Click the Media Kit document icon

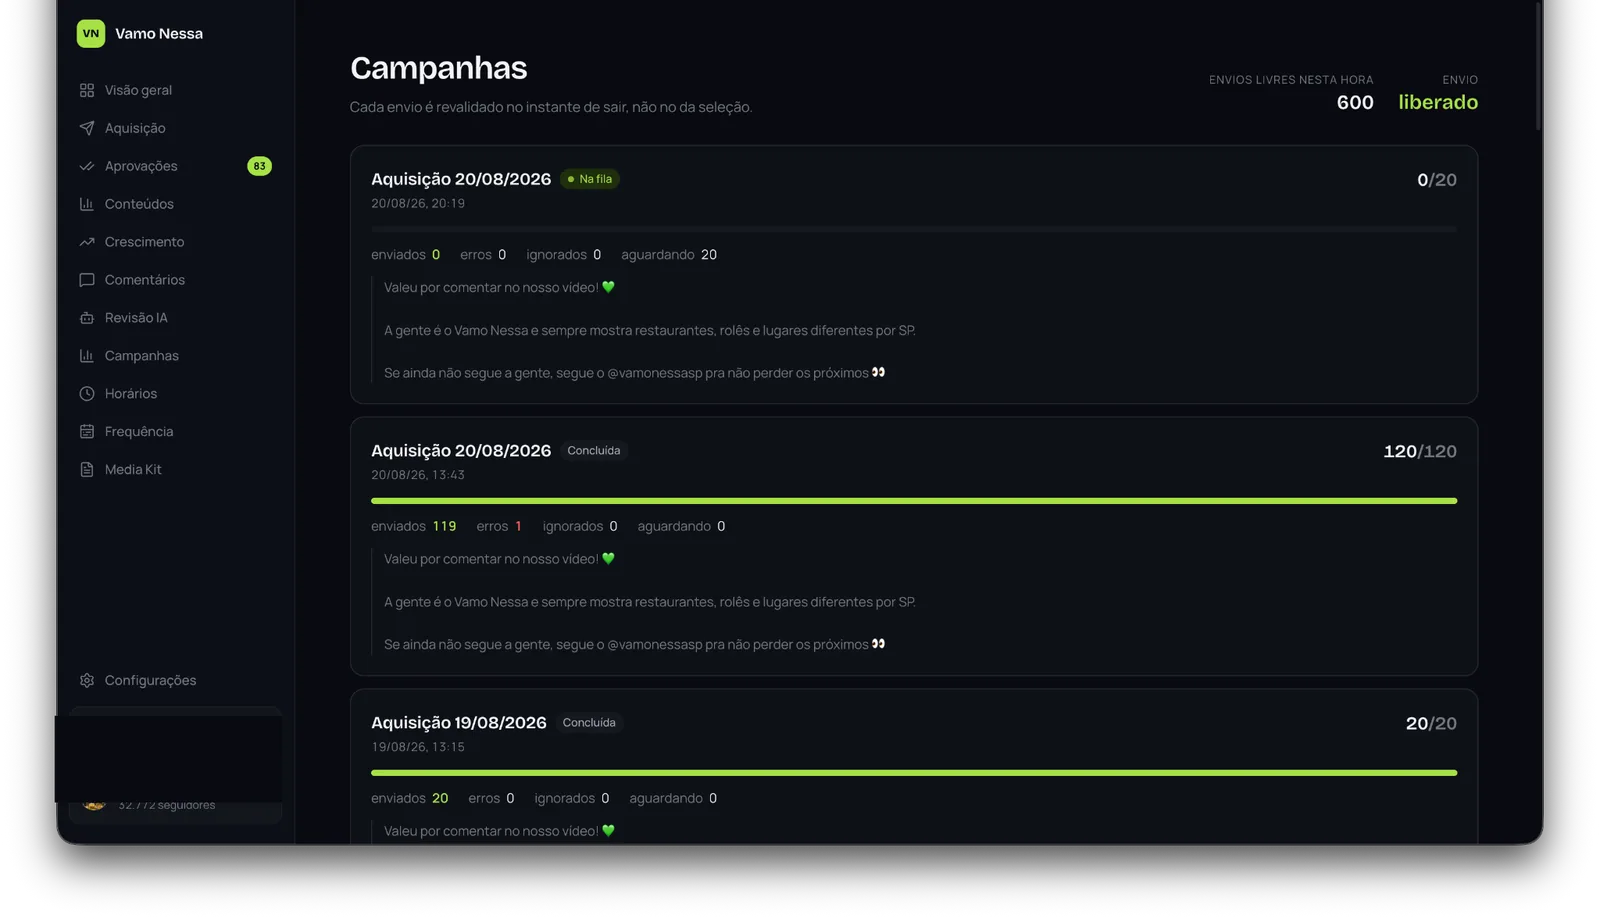coord(87,470)
